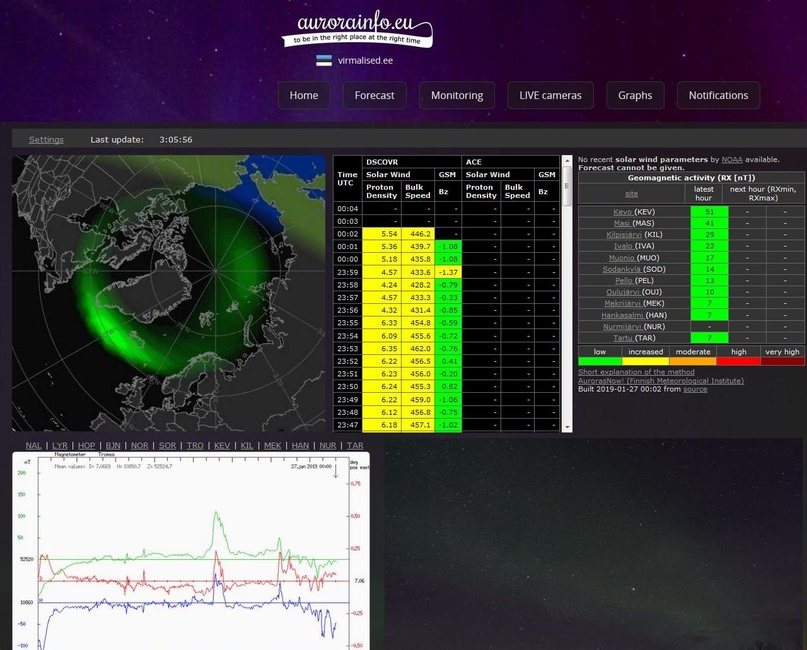Screen dimensions: 807x650
Task: Click the last update time 3:05:56
Action: [176, 139]
